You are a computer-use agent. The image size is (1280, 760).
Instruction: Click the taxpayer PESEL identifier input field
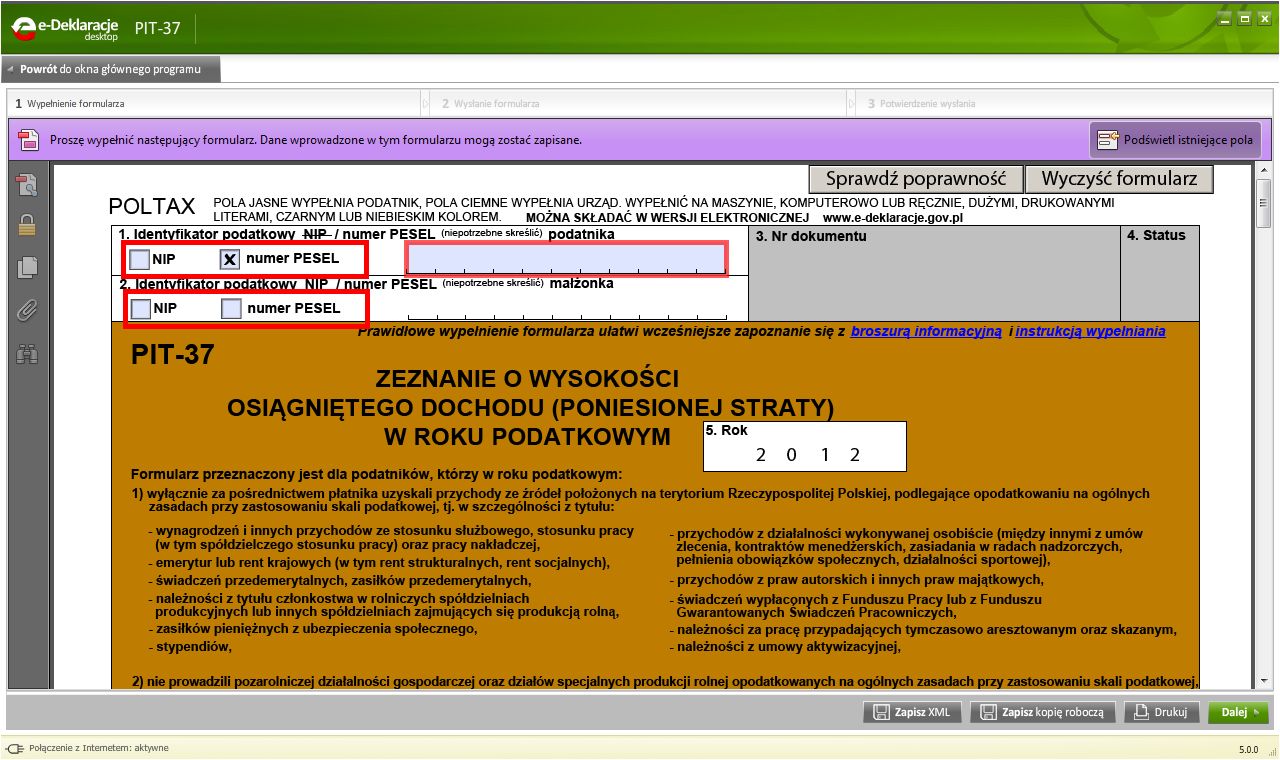[566, 259]
